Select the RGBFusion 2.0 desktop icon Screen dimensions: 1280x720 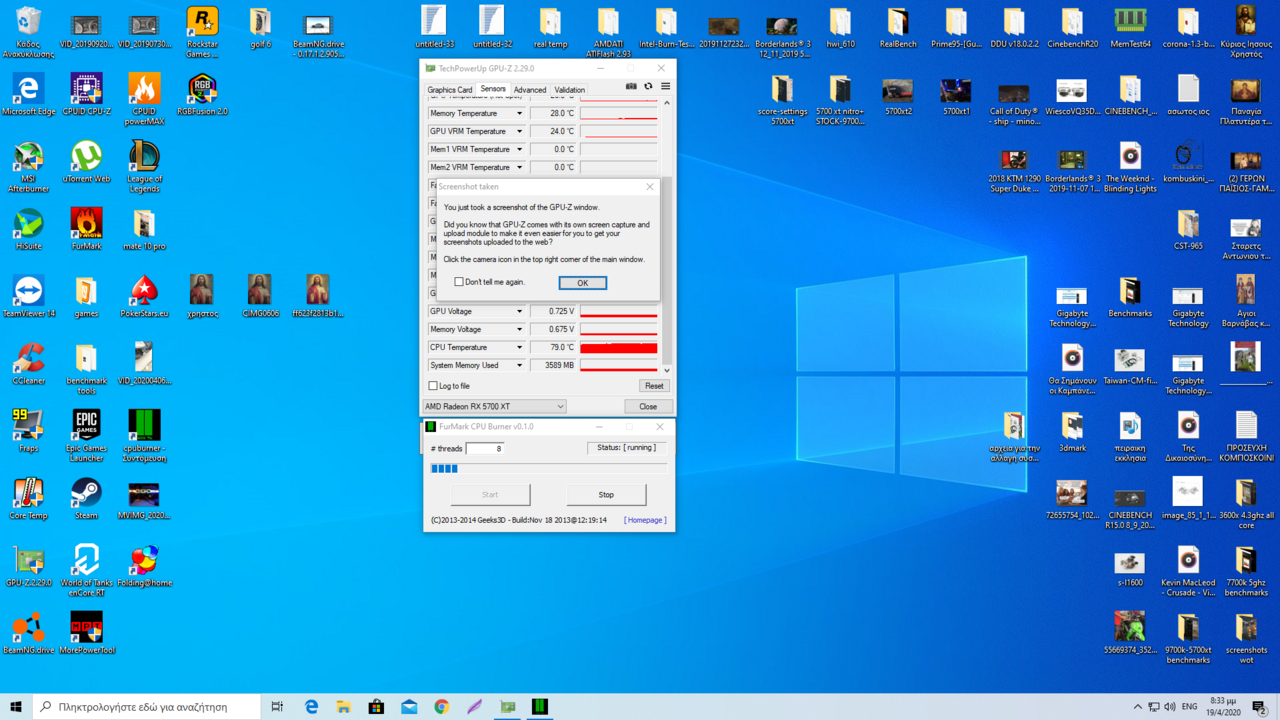coord(202,95)
